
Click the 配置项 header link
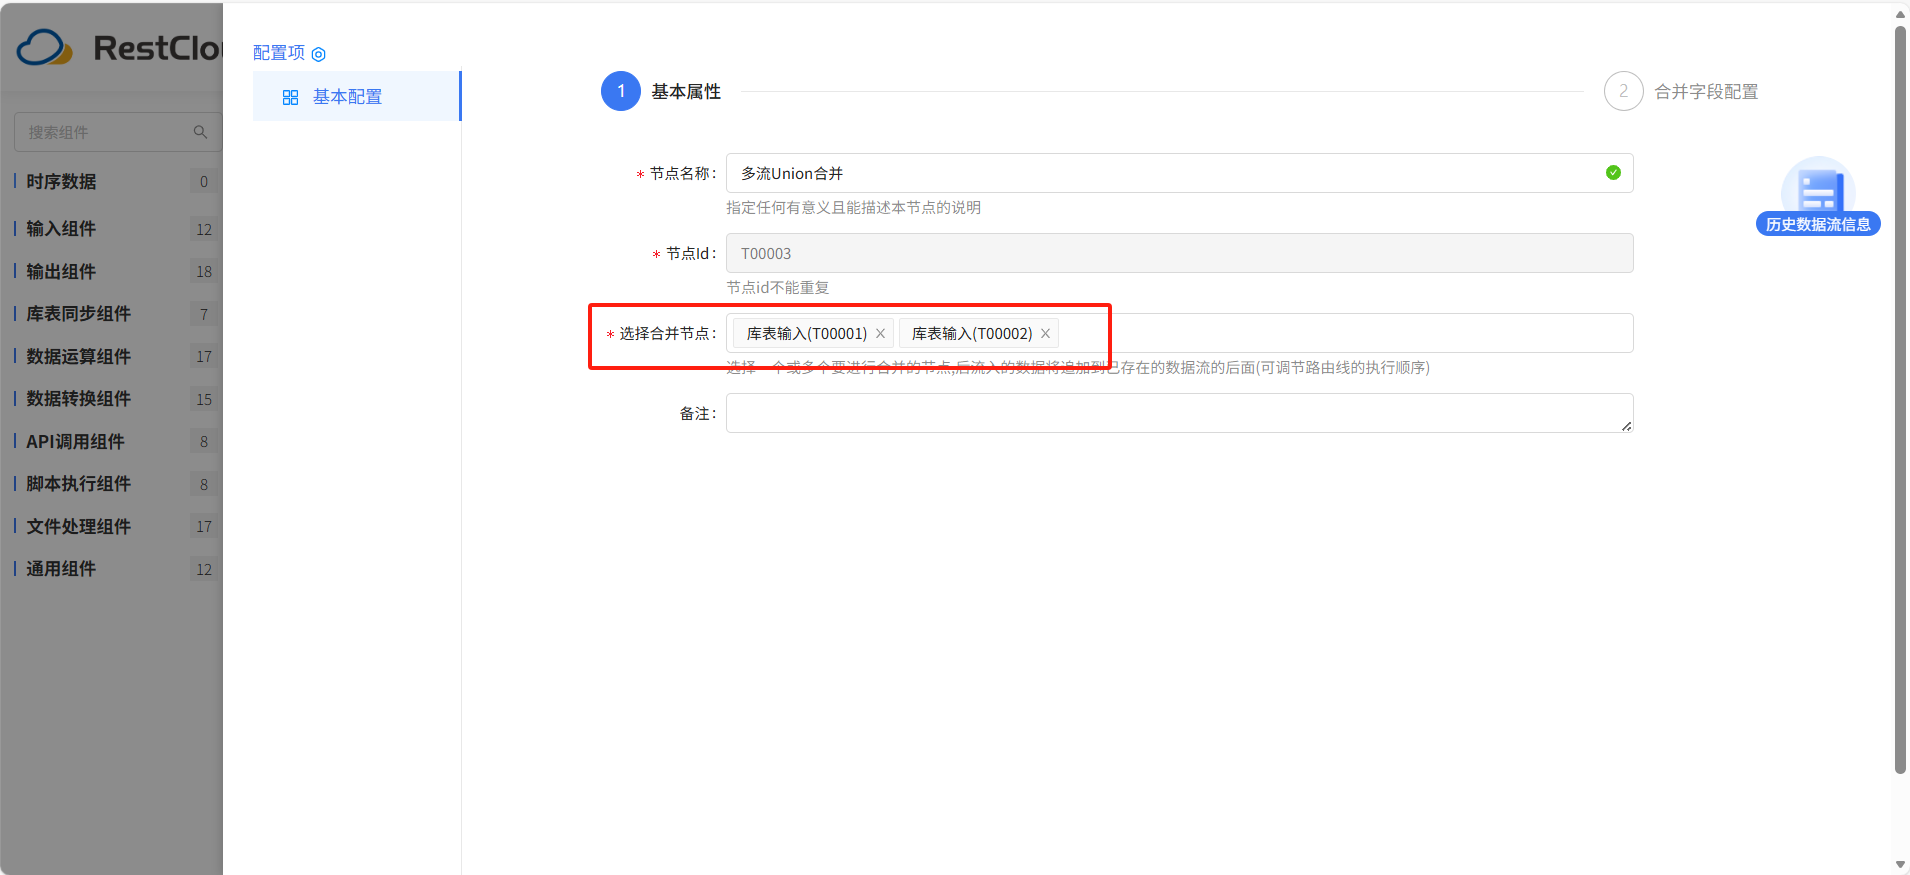tap(279, 53)
